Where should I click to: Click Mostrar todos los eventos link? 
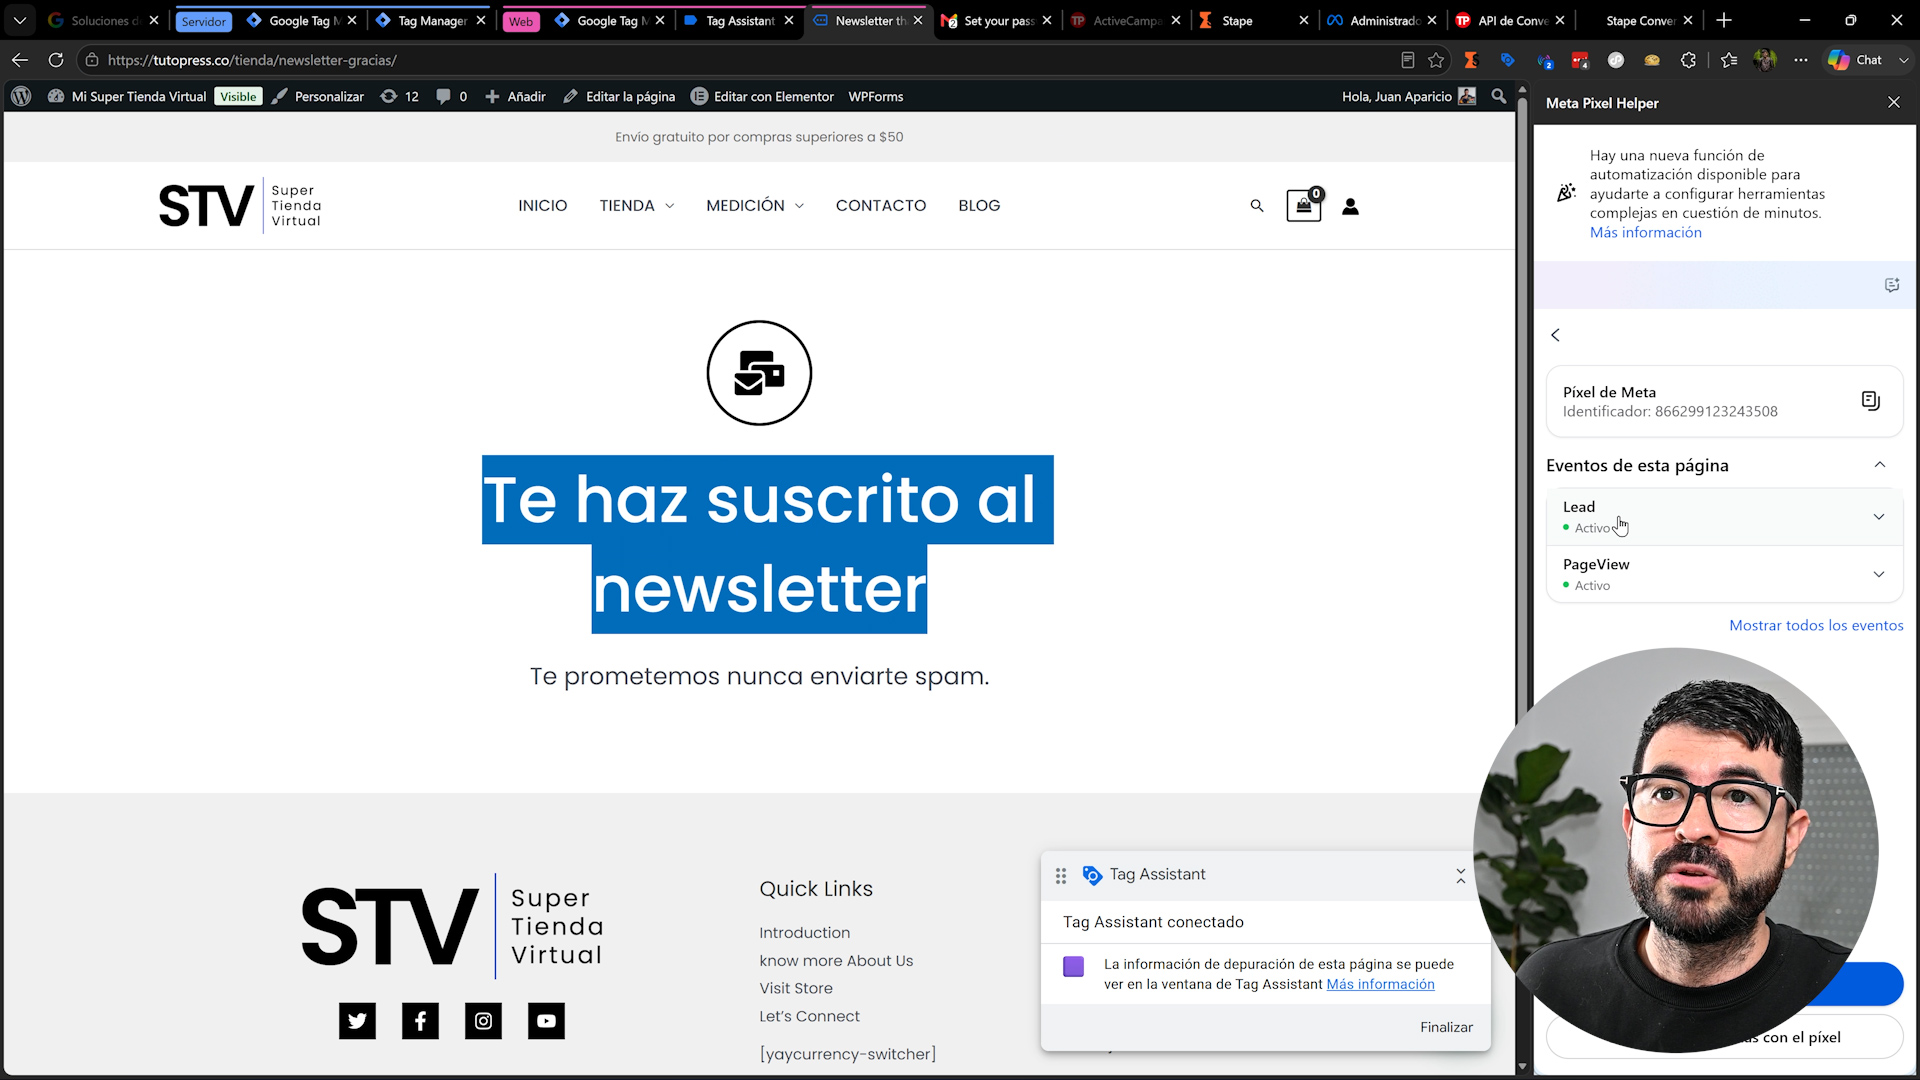click(x=1816, y=625)
